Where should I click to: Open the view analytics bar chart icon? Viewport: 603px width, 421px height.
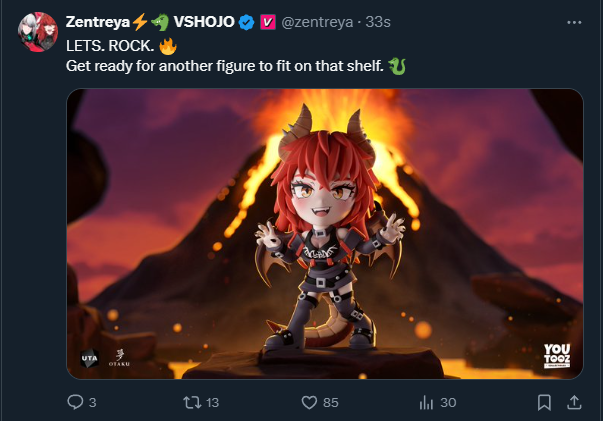pyautogui.click(x=426, y=402)
